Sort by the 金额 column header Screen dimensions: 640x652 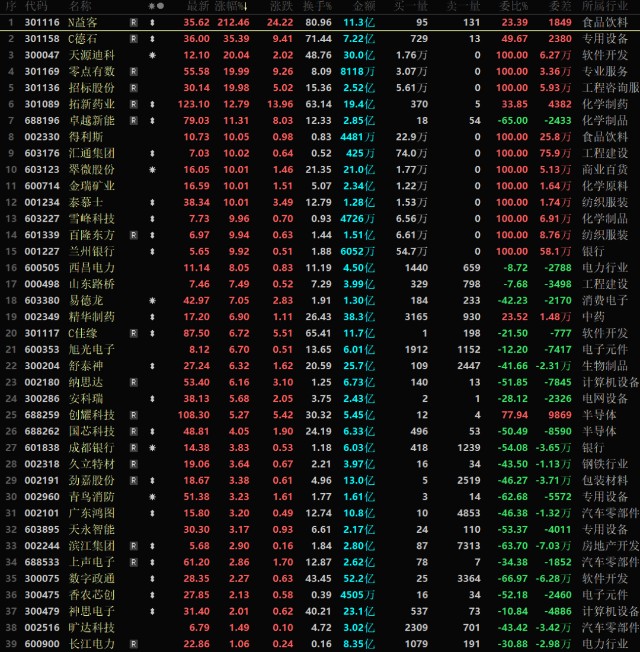click(x=364, y=6)
